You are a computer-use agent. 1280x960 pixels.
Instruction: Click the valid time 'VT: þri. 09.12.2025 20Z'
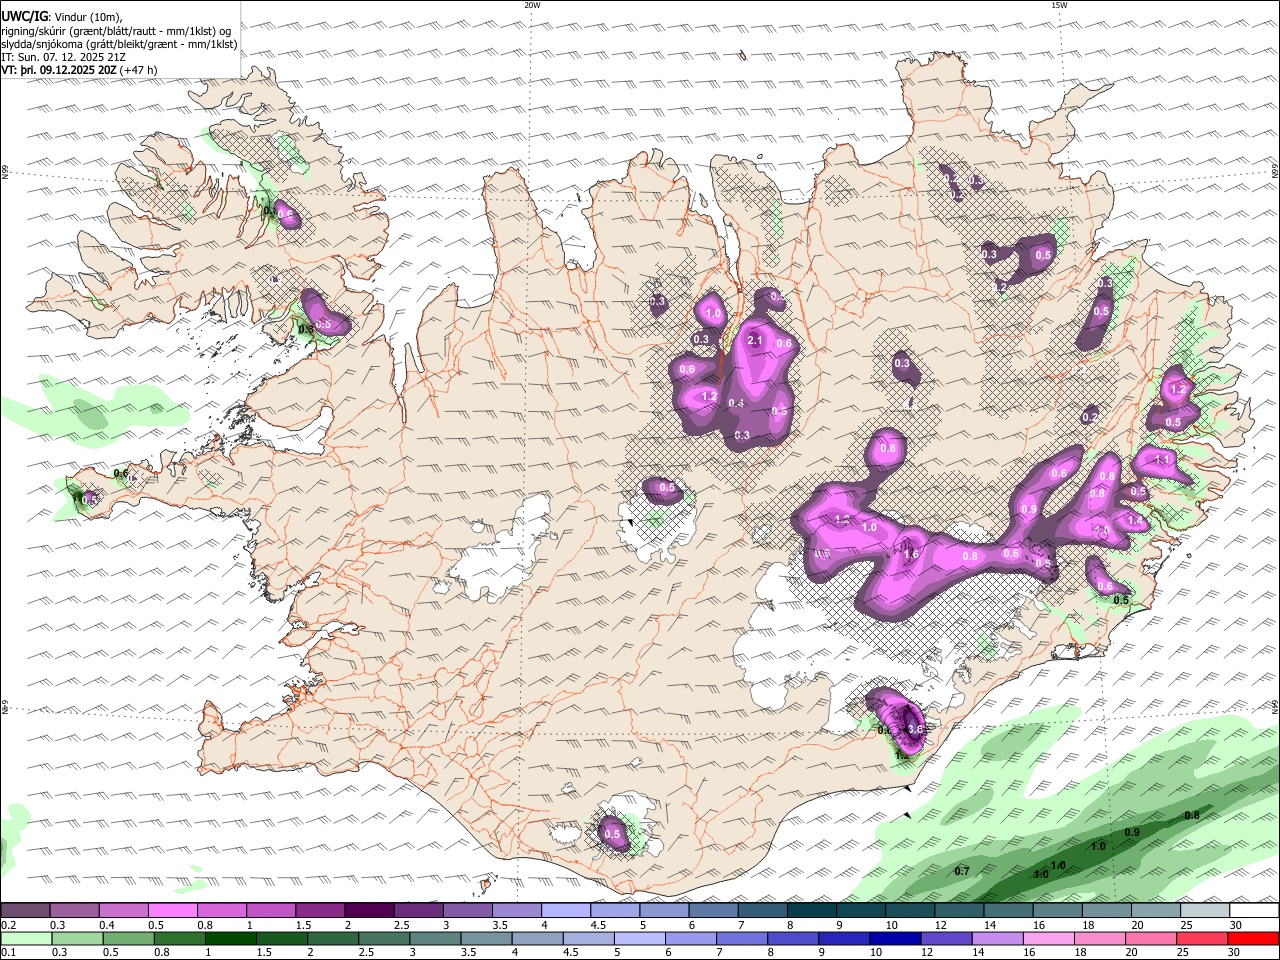(x=59, y=70)
